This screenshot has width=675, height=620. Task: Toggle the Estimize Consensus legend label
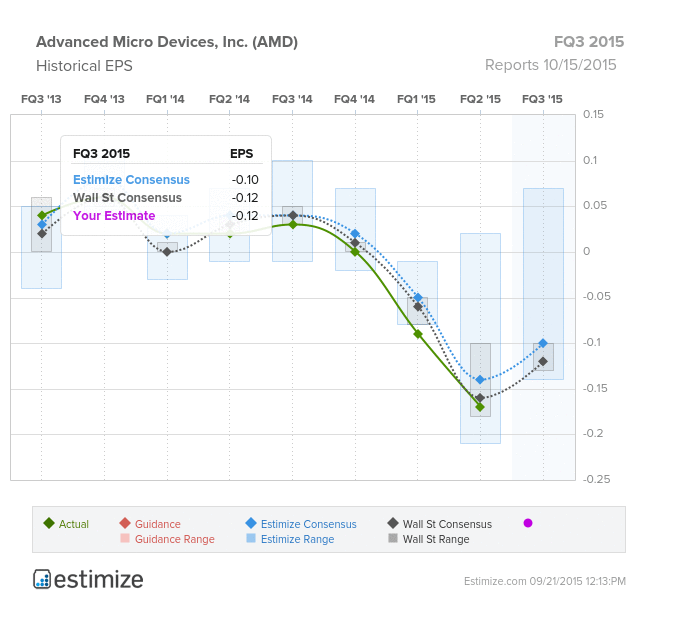click(309, 524)
